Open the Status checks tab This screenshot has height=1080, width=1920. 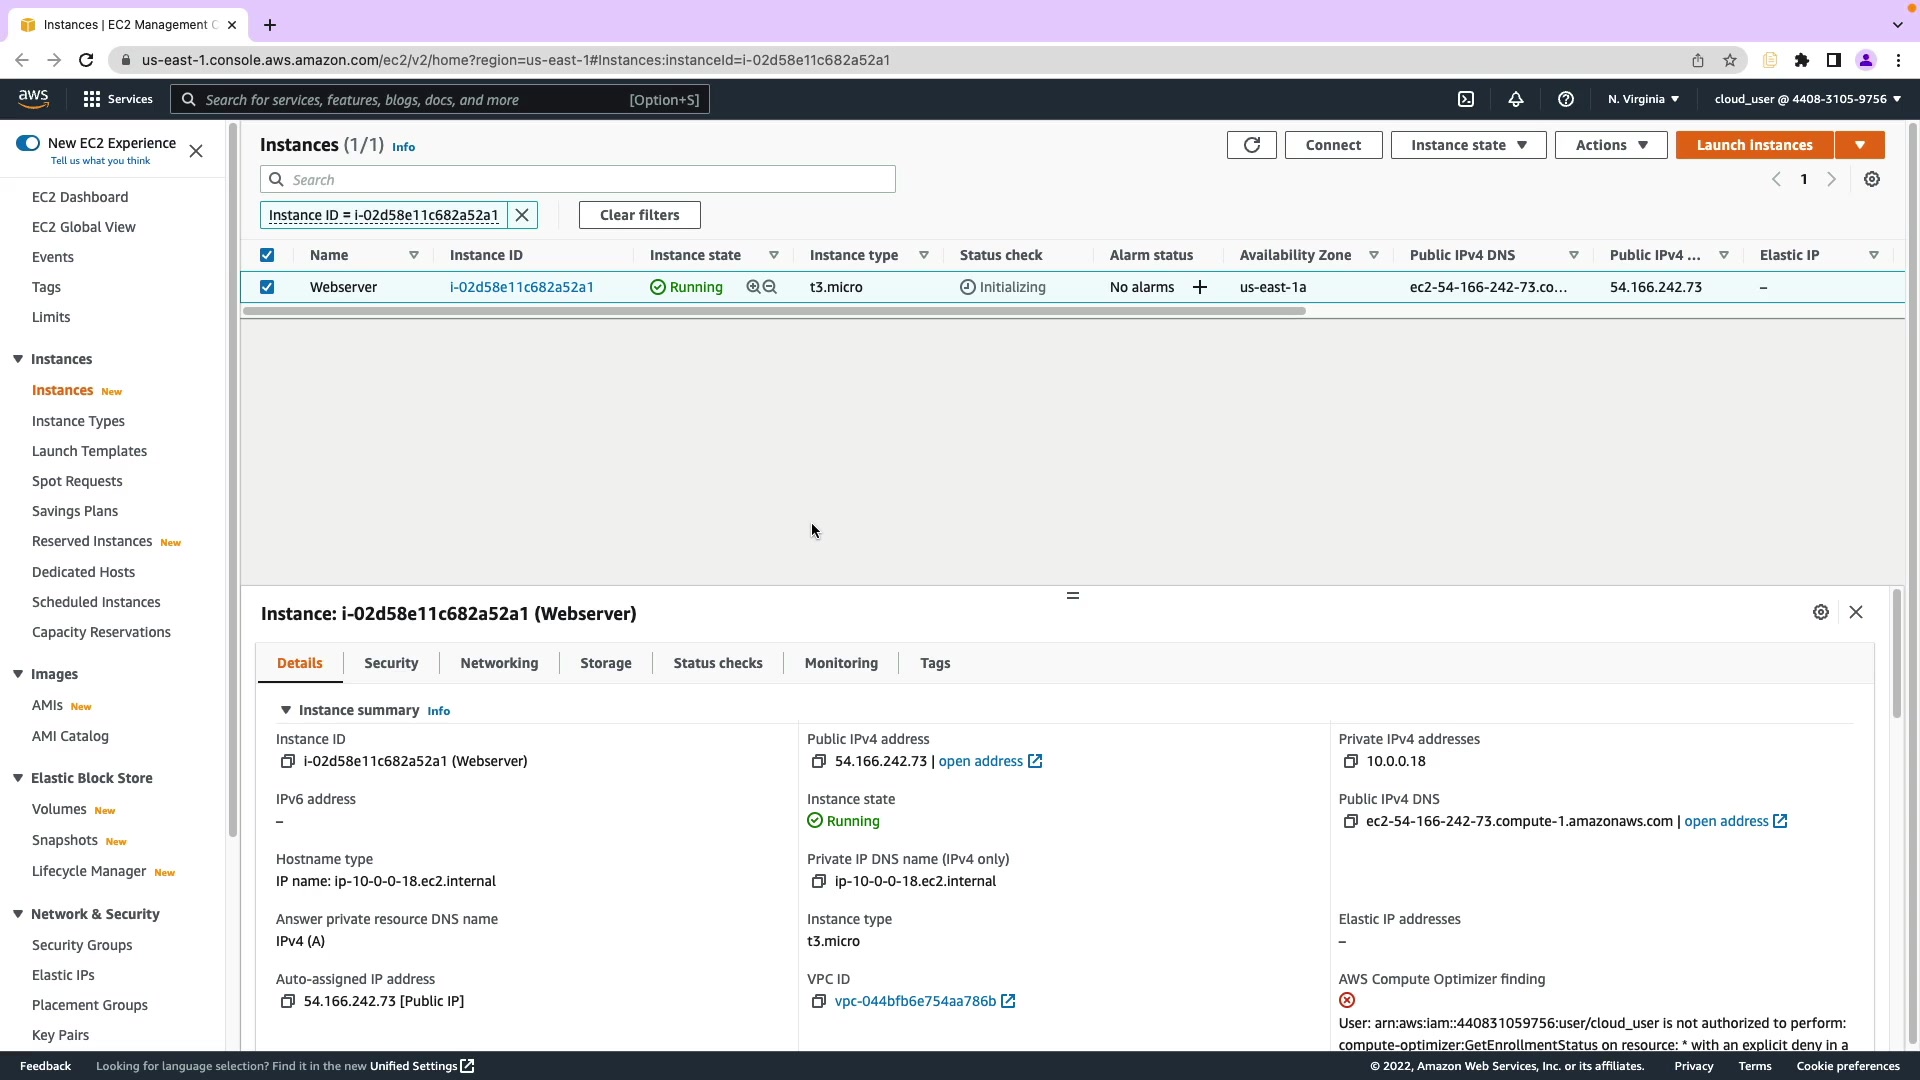point(717,663)
